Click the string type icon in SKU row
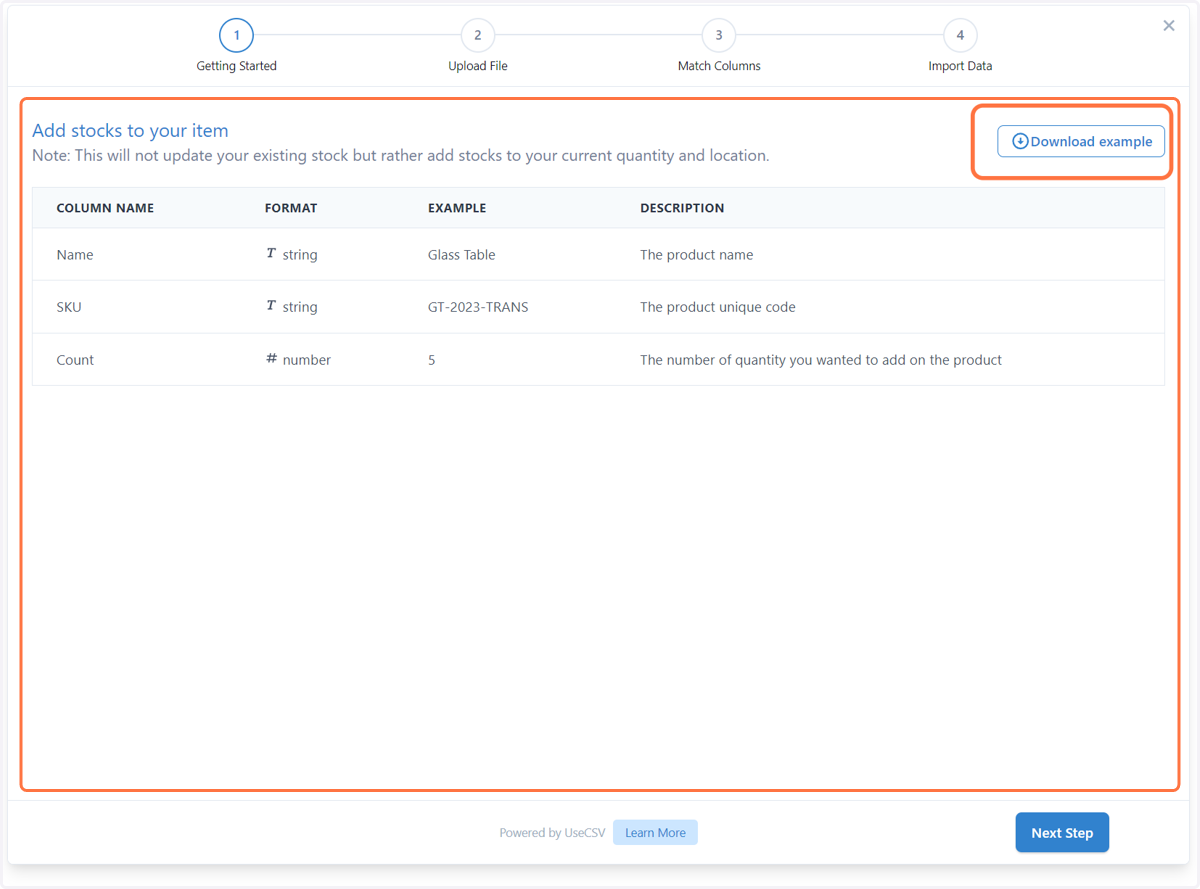1200x889 pixels. pyautogui.click(x=271, y=306)
